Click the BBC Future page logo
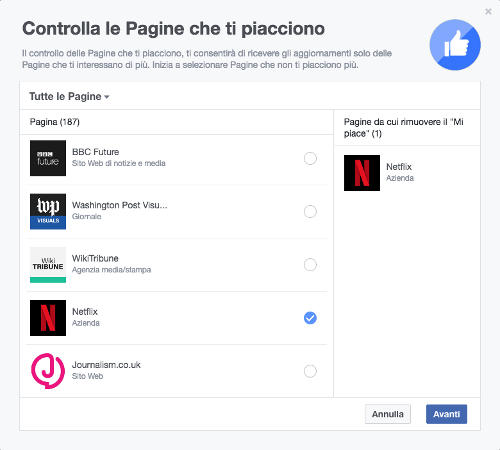This screenshot has height=450, width=500. [x=48, y=158]
